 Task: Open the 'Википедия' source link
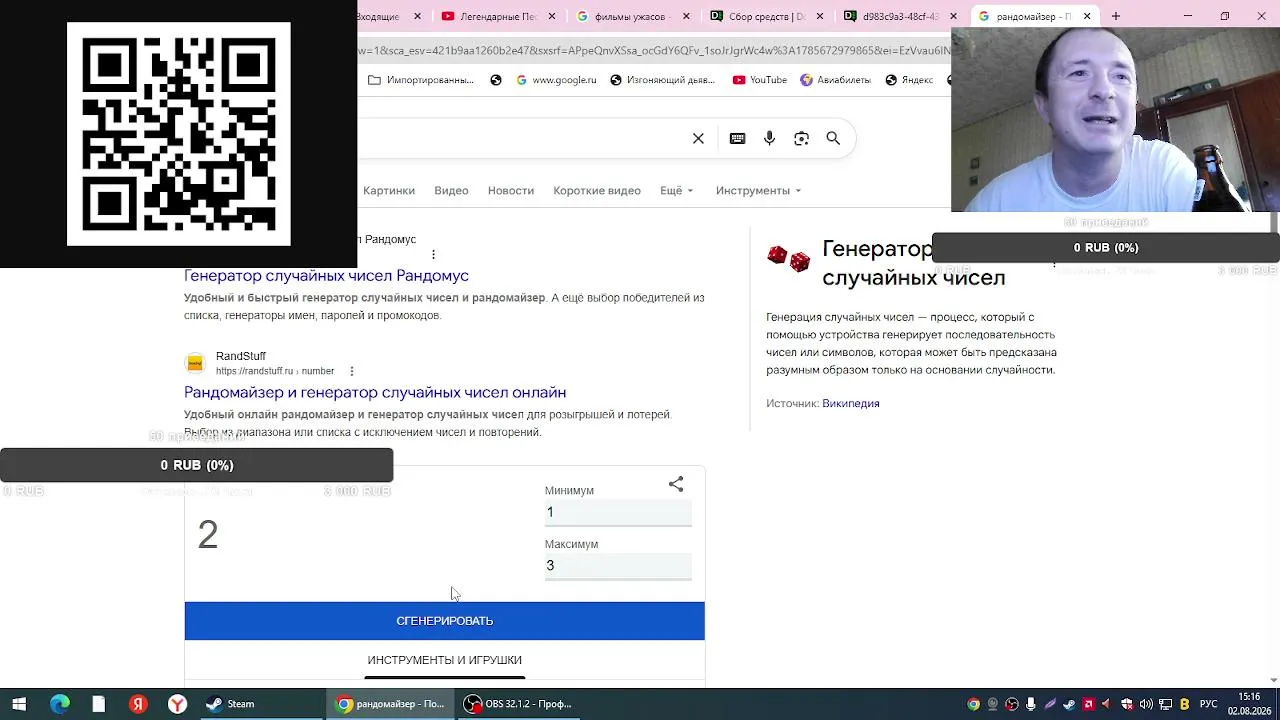(851, 404)
